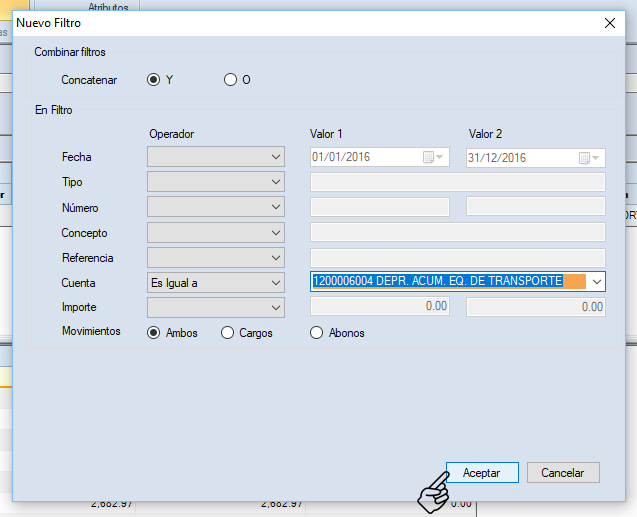The image size is (637, 517).
Task: Expand the Cuenta account value dropdown arrow
Action: point(596,283)
